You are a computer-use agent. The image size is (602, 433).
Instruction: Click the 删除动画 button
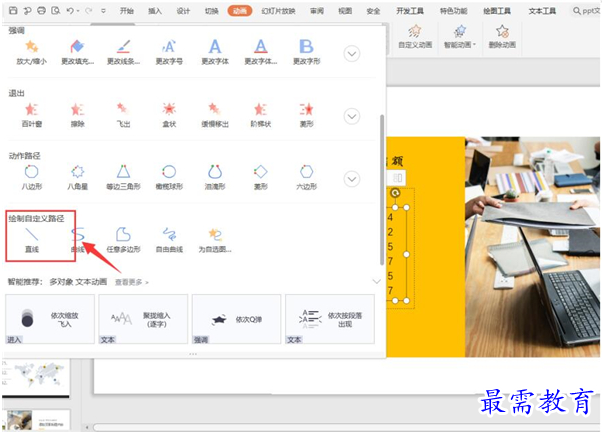point(502,36)
